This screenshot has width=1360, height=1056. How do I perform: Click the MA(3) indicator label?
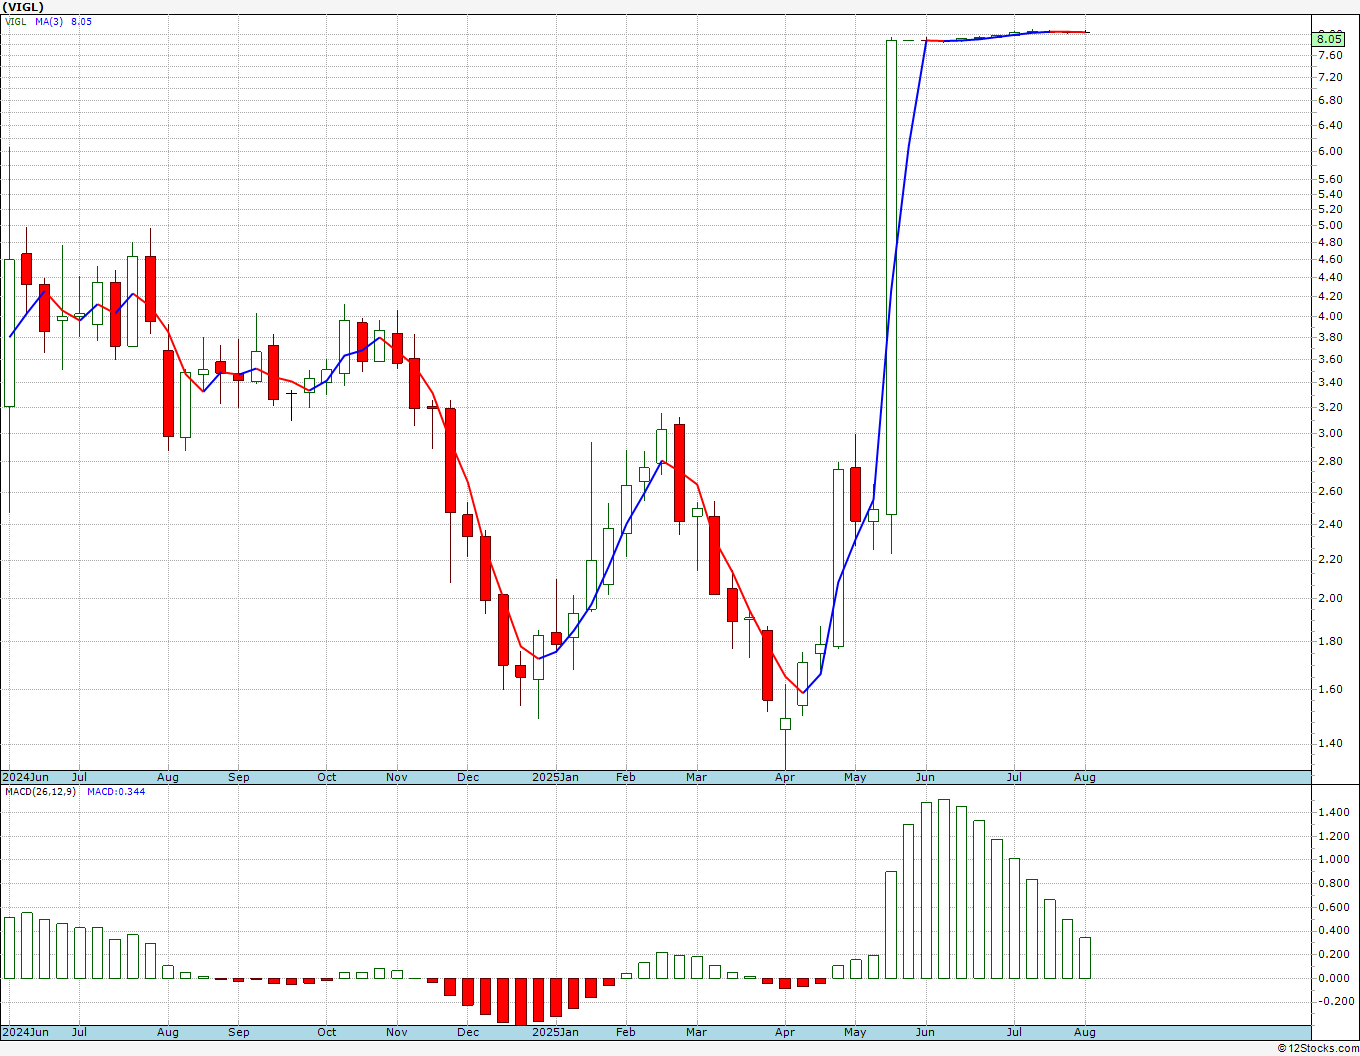point(49,21)
